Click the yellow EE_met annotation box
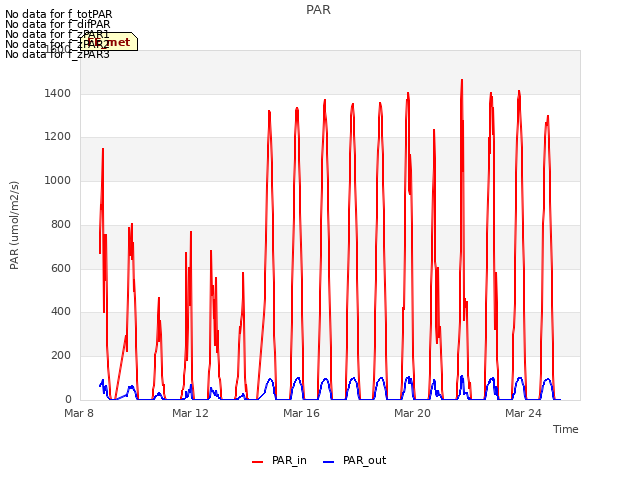Viewport: 640px width, 480px height. [109, 42]
